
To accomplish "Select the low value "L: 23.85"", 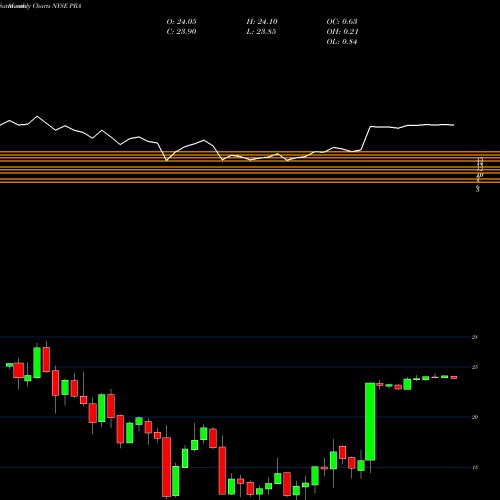I will [261, 32].
